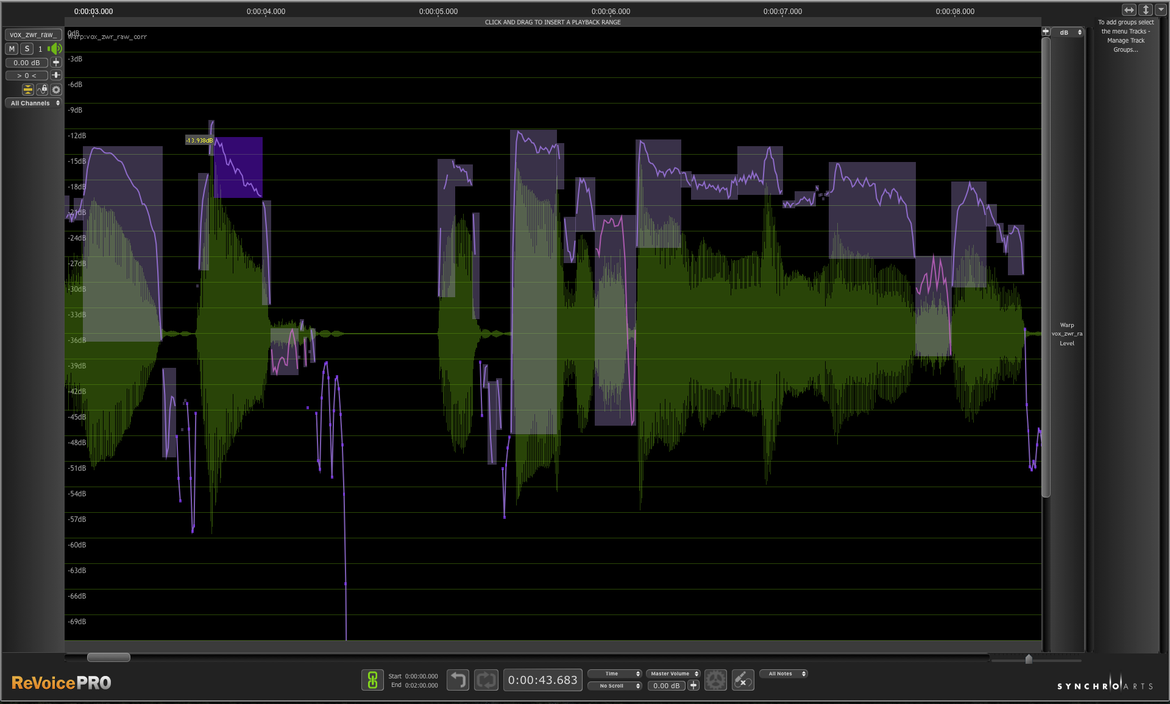The height and width of the screenshot is (704, 1170).
Task: Click the Manage Track Groups hint text
Action: 1126,36
